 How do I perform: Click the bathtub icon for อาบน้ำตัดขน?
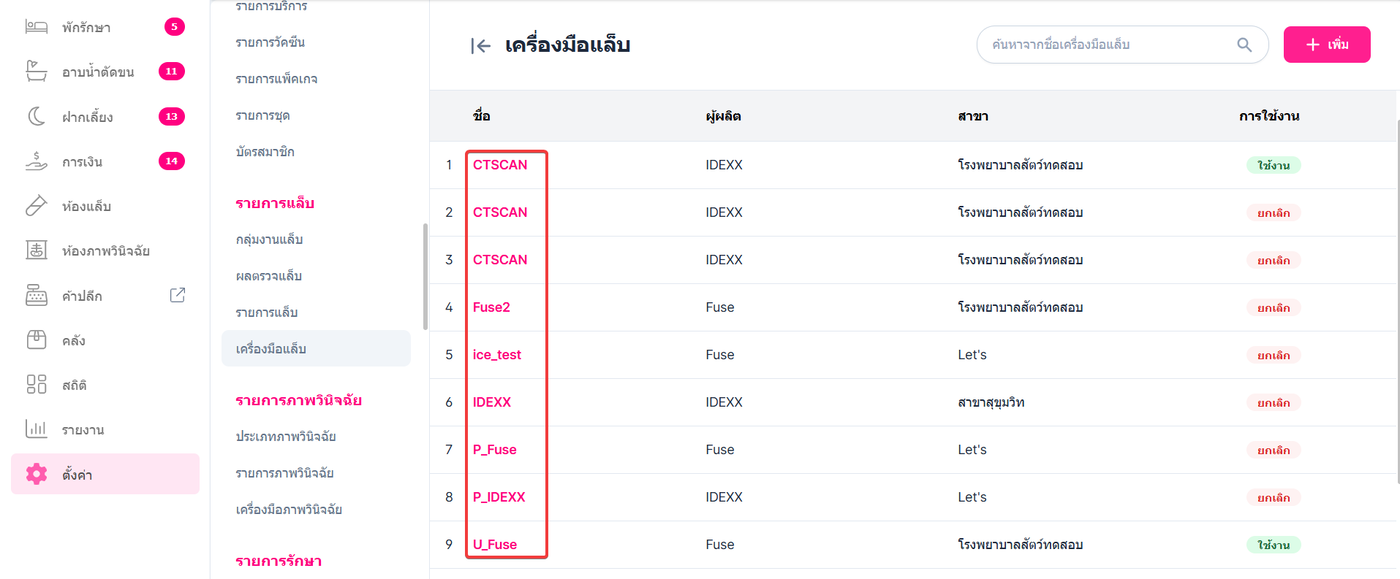37,72
